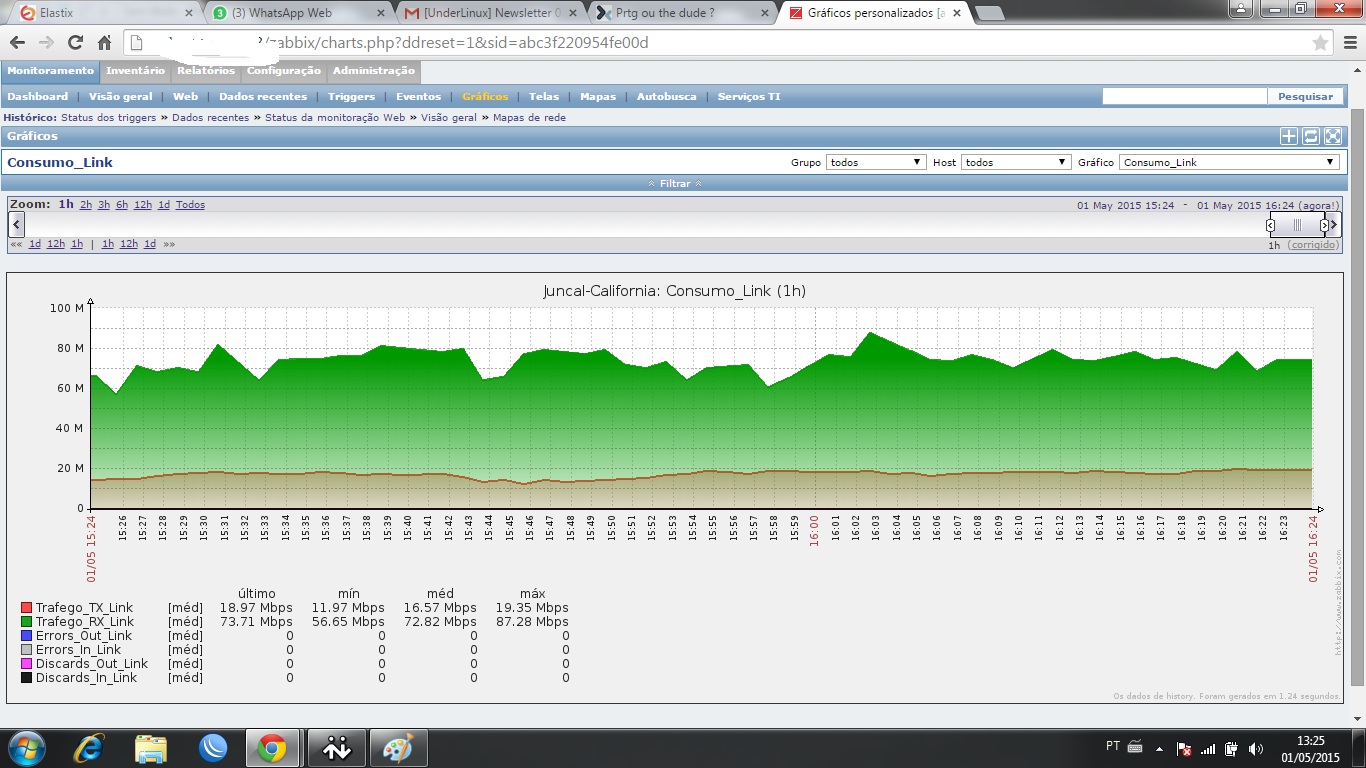Open 'Status da monitoração Web' history link
Viewport: 1366px width, 768px height.
click(335, 118)
